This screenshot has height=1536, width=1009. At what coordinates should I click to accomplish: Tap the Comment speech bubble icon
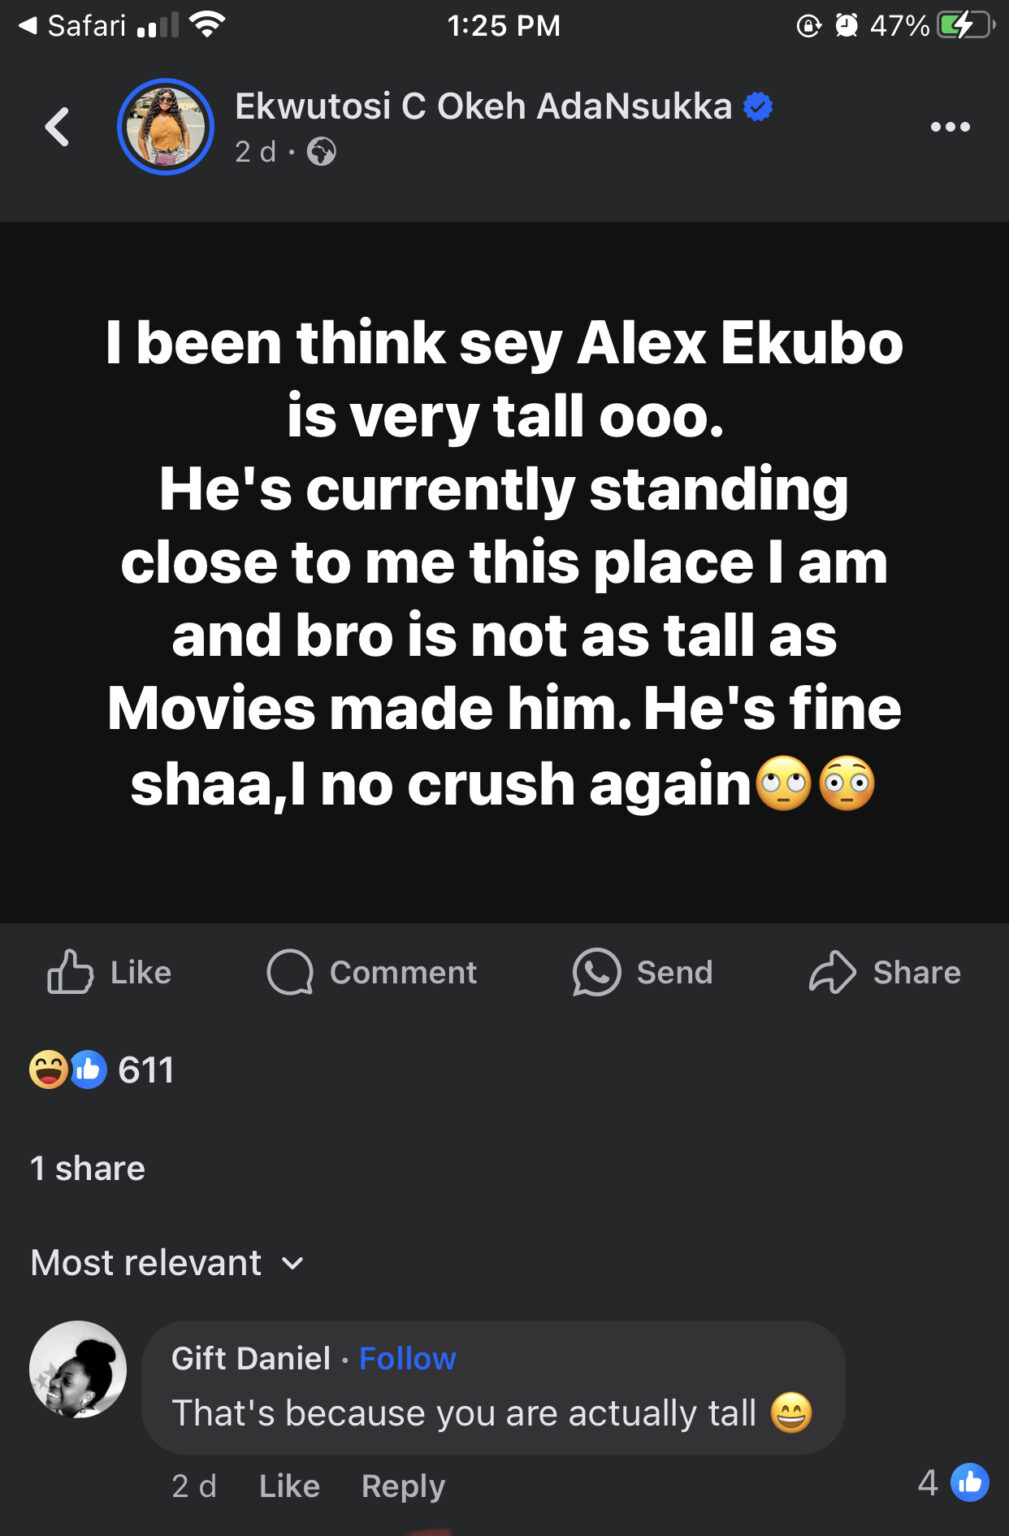290,971
